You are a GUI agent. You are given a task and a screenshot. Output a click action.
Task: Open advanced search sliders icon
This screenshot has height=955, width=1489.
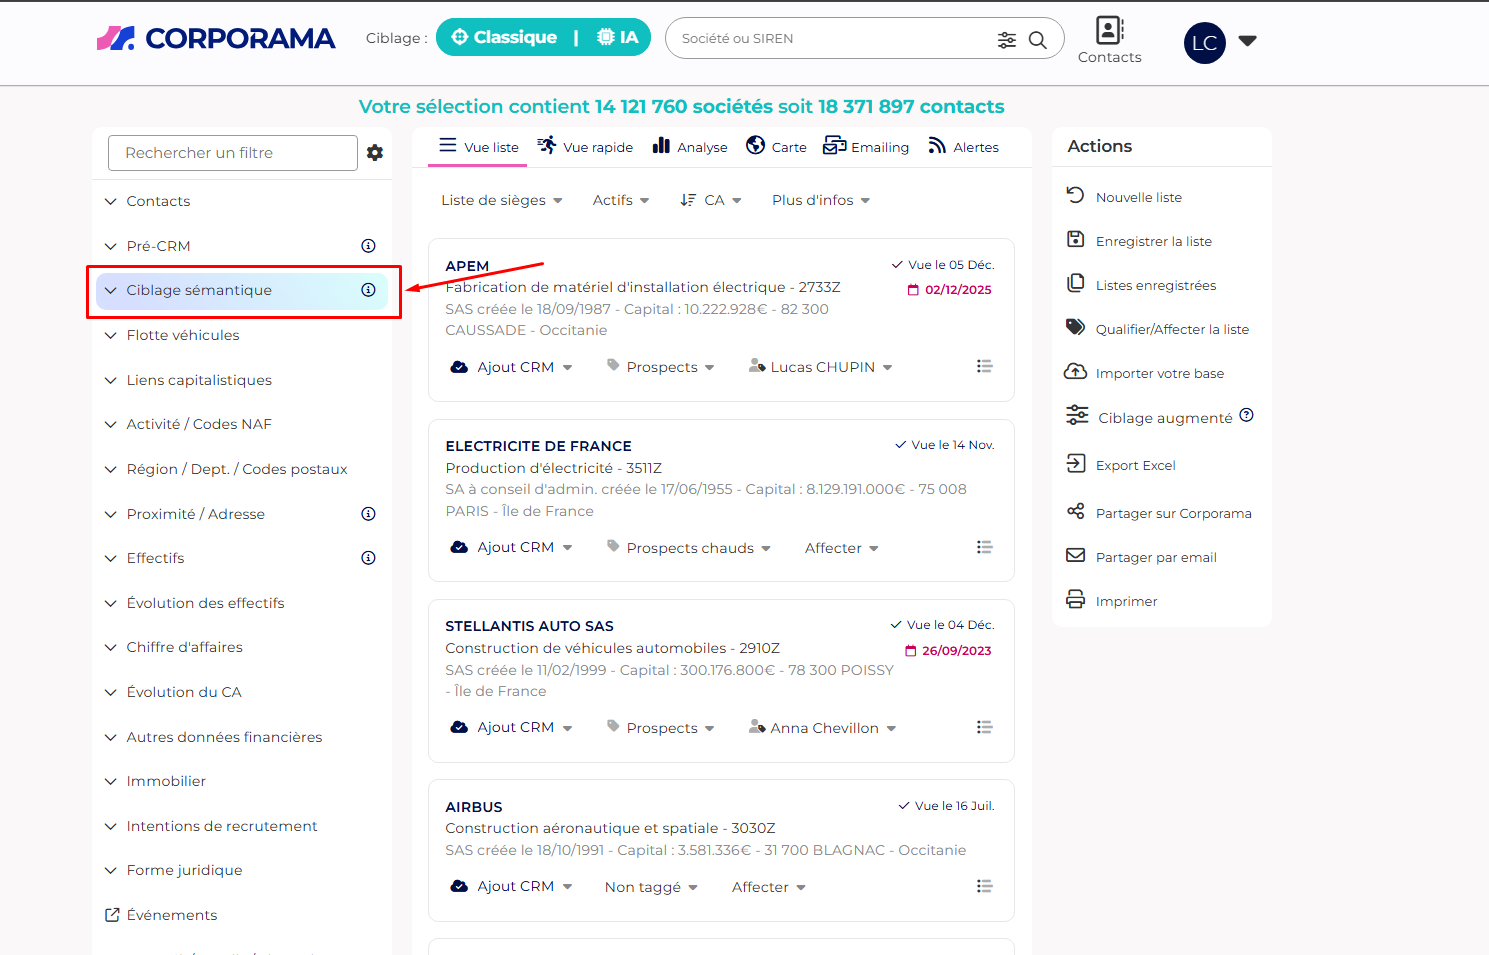click(1006, 40)
